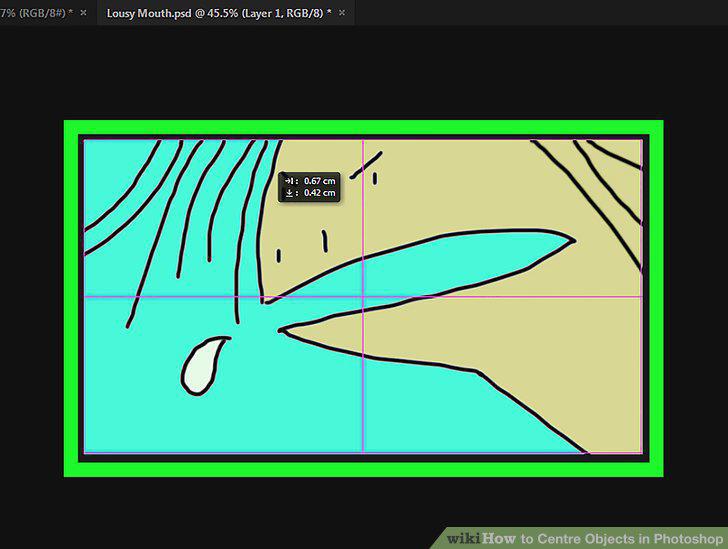The width and height of the screenshot is (728, 549).
Task: Close the Lousy Mouth.psd tab
Action: pyautogui.click(x=342, y=13)
